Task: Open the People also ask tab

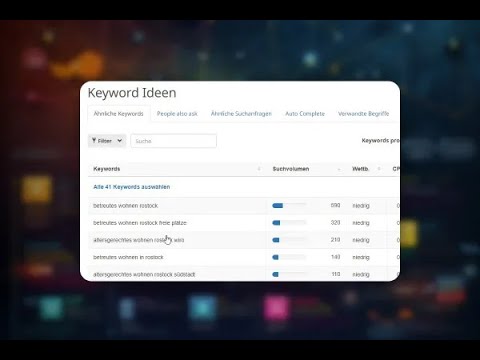Action: tap(177, 114)
